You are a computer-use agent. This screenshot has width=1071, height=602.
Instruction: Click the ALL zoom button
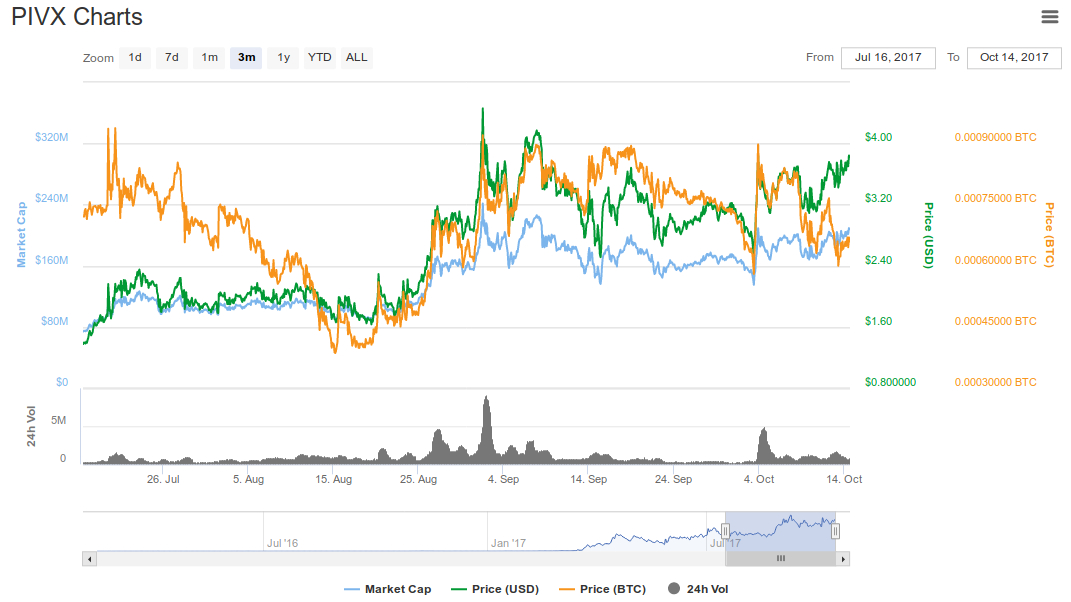pyautogui.click(x=356, y=57)
